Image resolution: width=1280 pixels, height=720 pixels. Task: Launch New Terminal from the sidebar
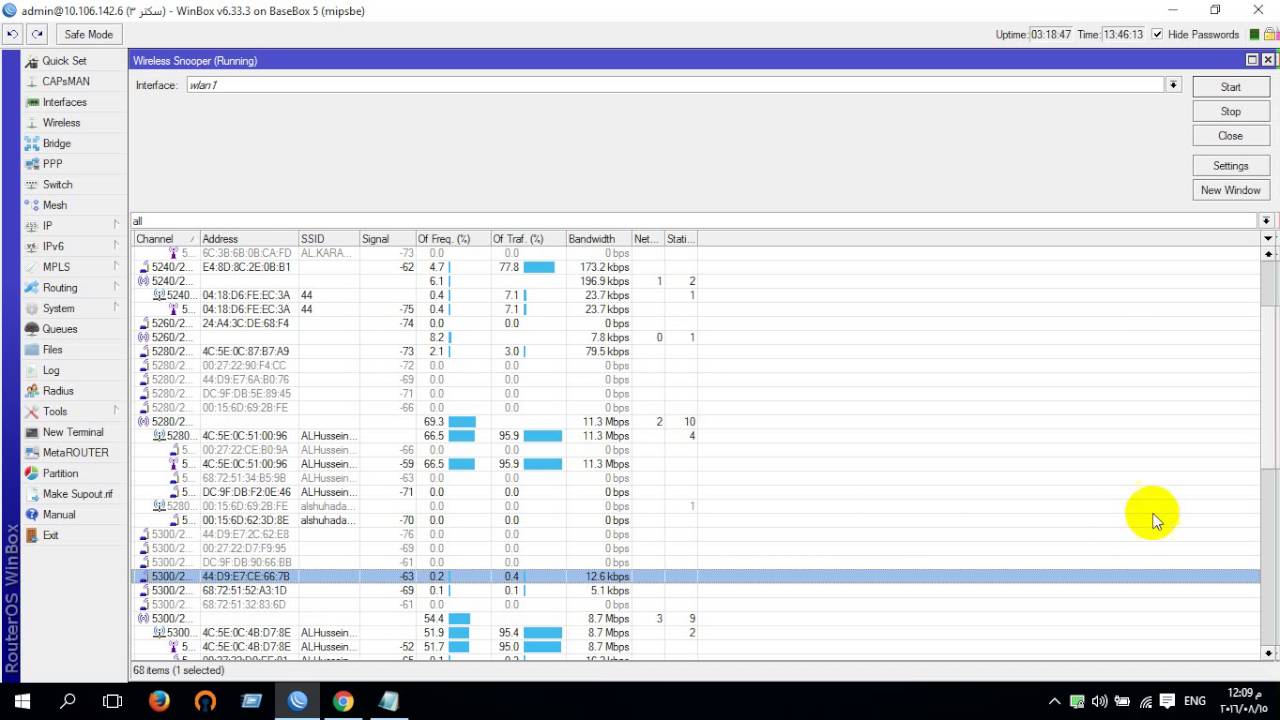coord(73,432)
